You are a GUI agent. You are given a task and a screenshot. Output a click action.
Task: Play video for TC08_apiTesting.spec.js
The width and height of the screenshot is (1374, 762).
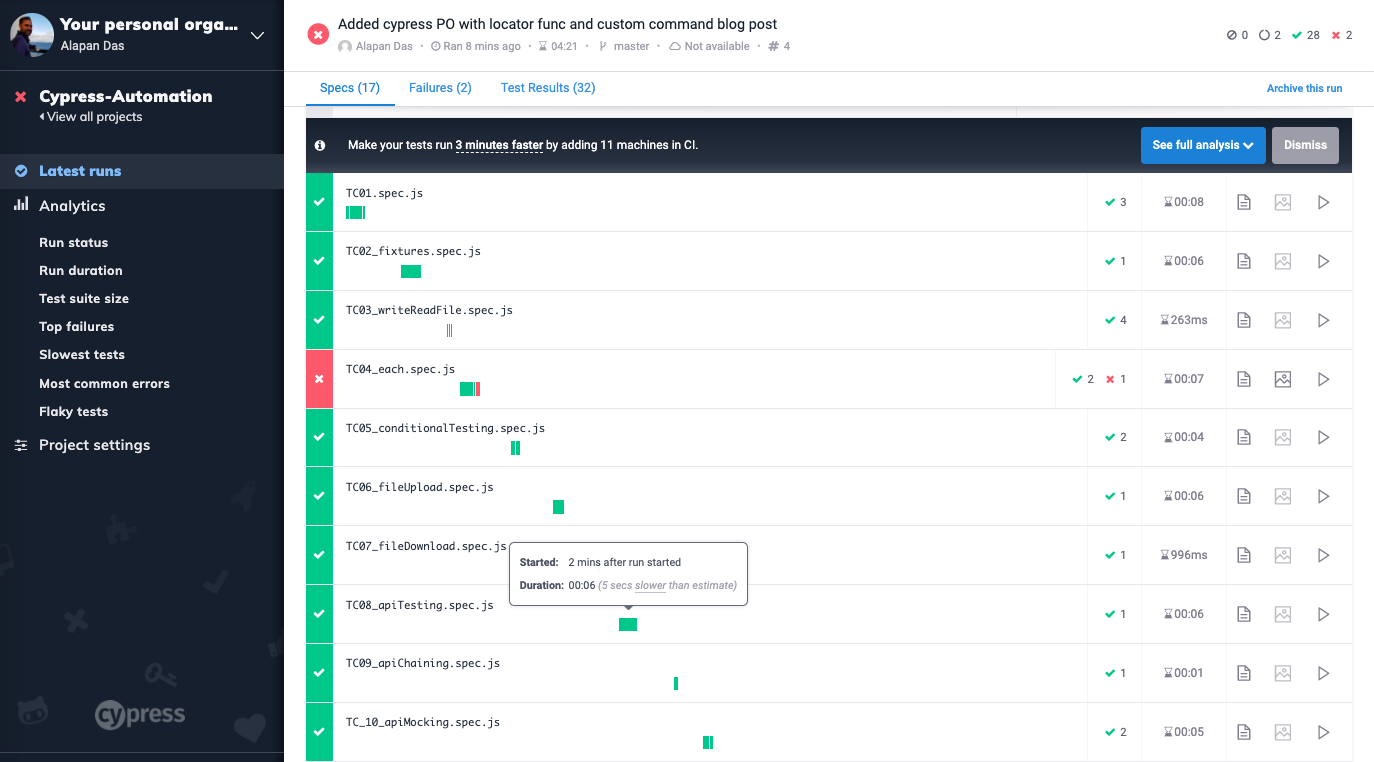point(1323,614)
